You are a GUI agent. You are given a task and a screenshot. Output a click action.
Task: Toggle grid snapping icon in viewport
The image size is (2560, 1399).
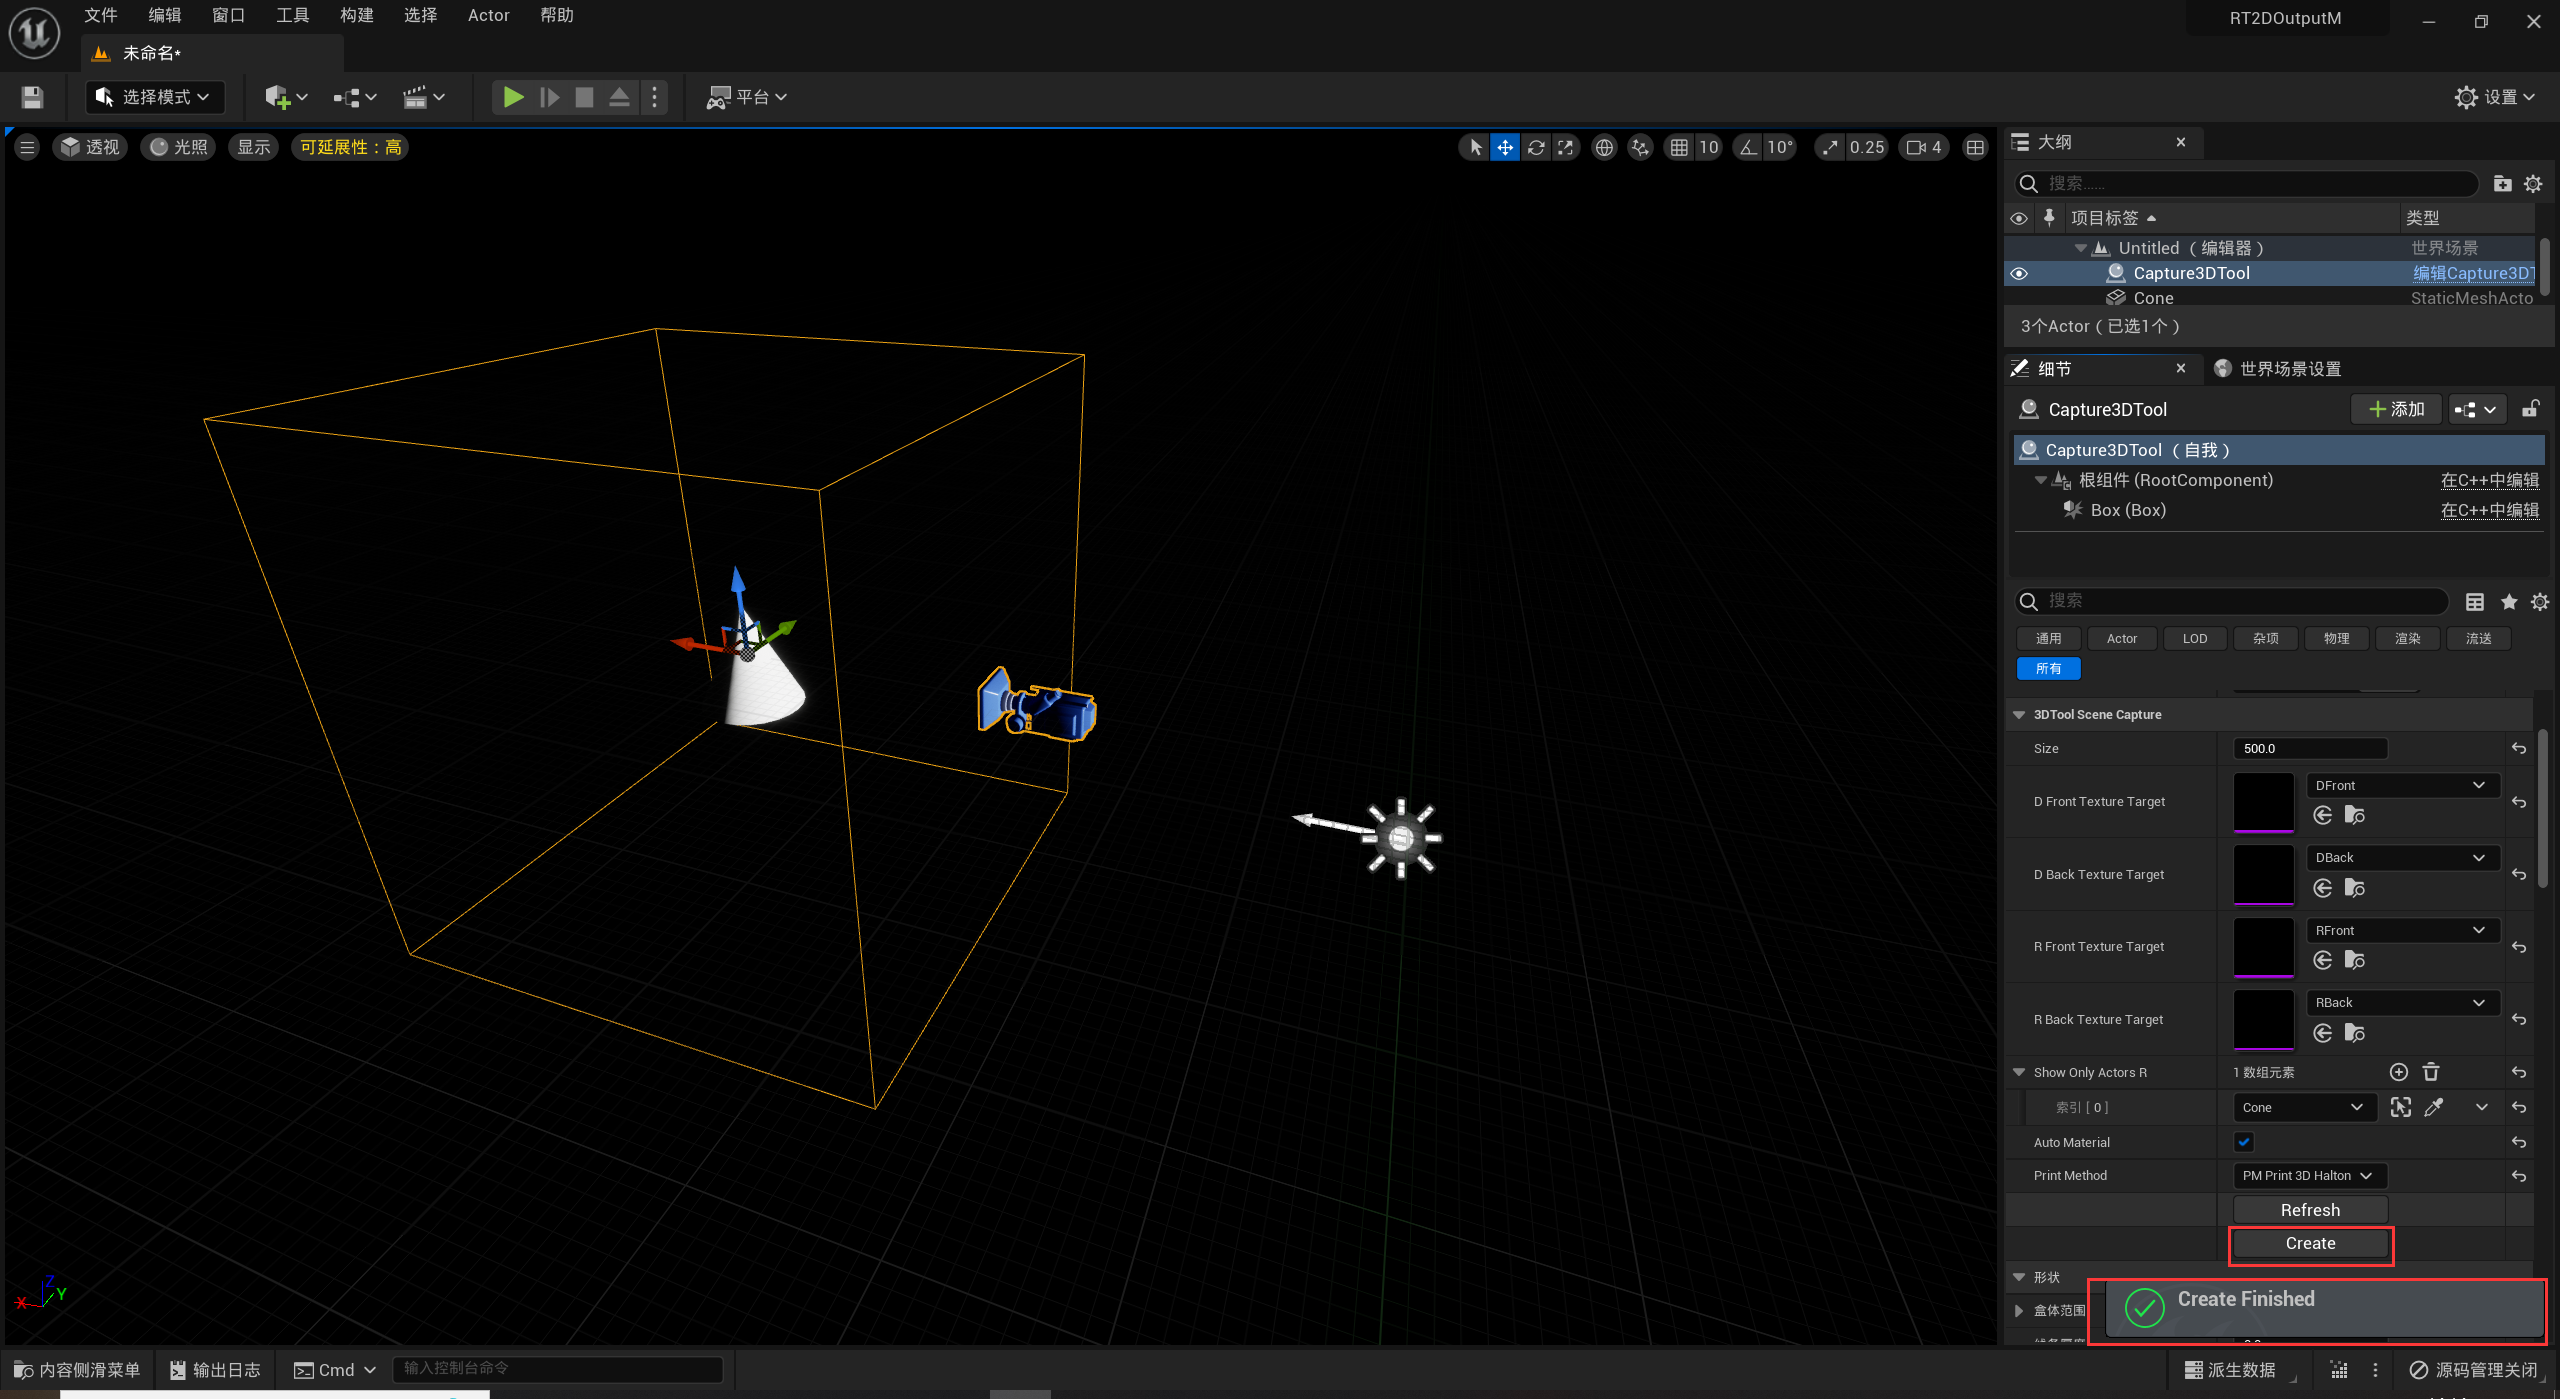click(1679, 147)
